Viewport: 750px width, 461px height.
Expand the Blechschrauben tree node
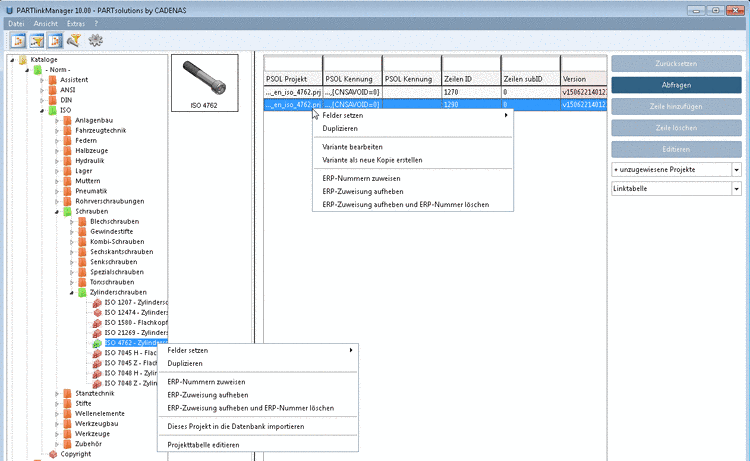(72, 221)
